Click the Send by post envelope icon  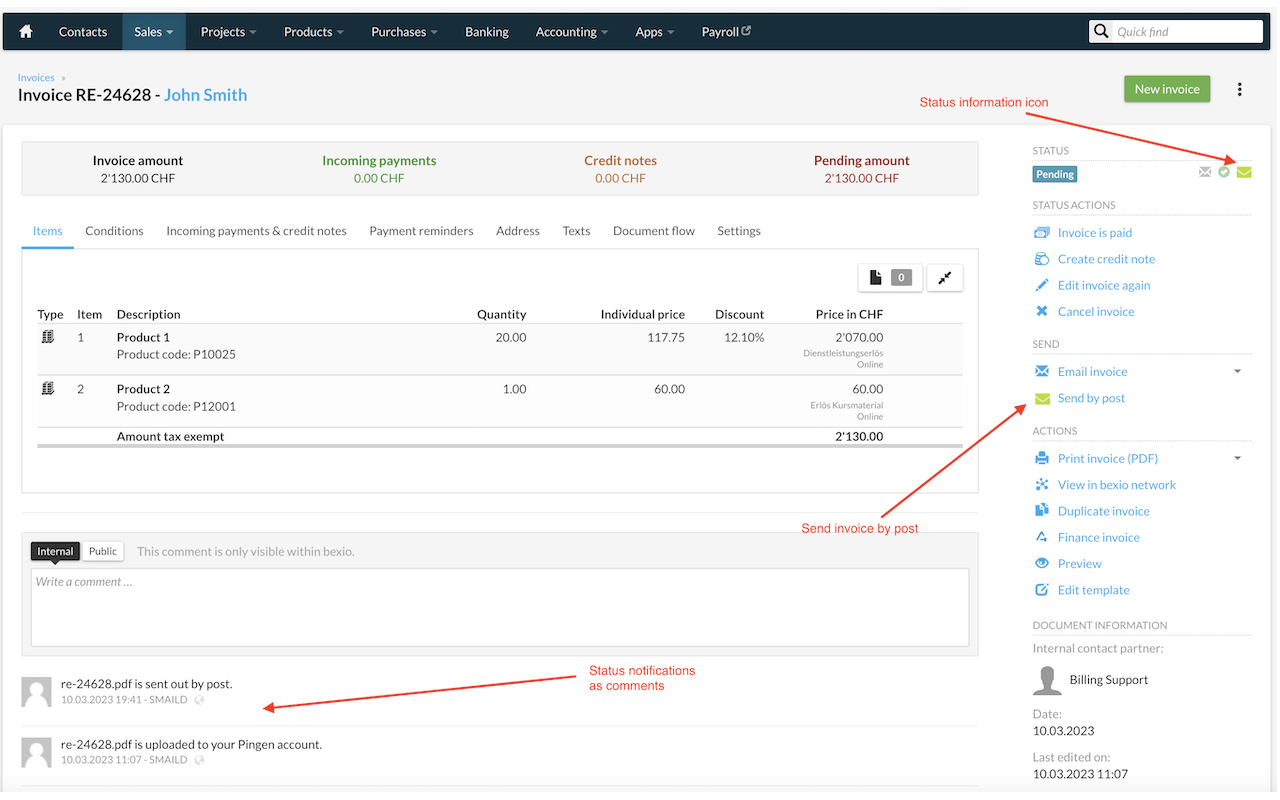(1042, 399)
